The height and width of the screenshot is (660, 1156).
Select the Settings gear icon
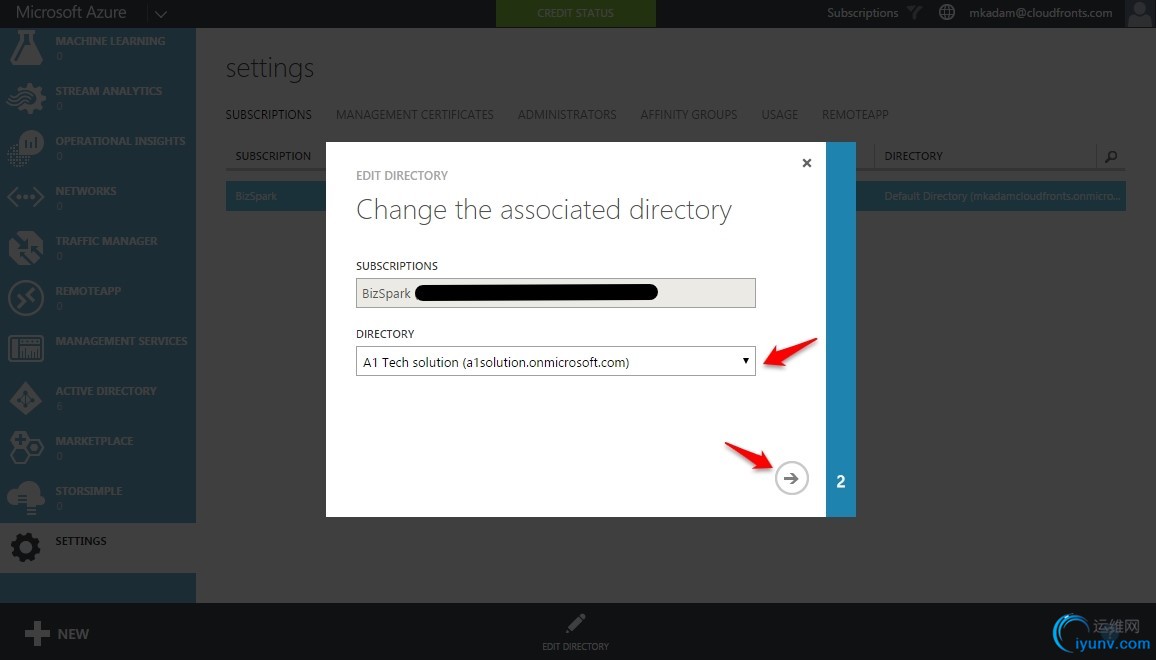[x=26, y=548]
